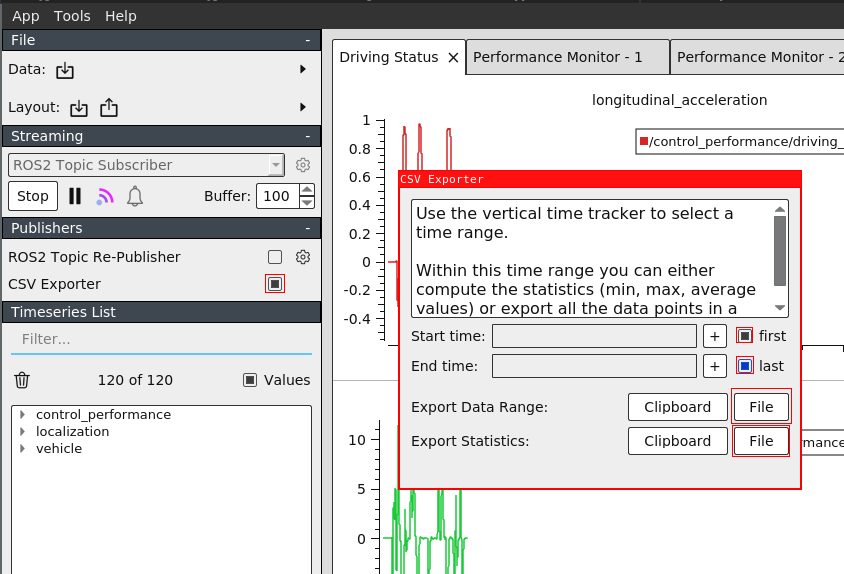Toggle the Values checkbox

pos(251,380)
